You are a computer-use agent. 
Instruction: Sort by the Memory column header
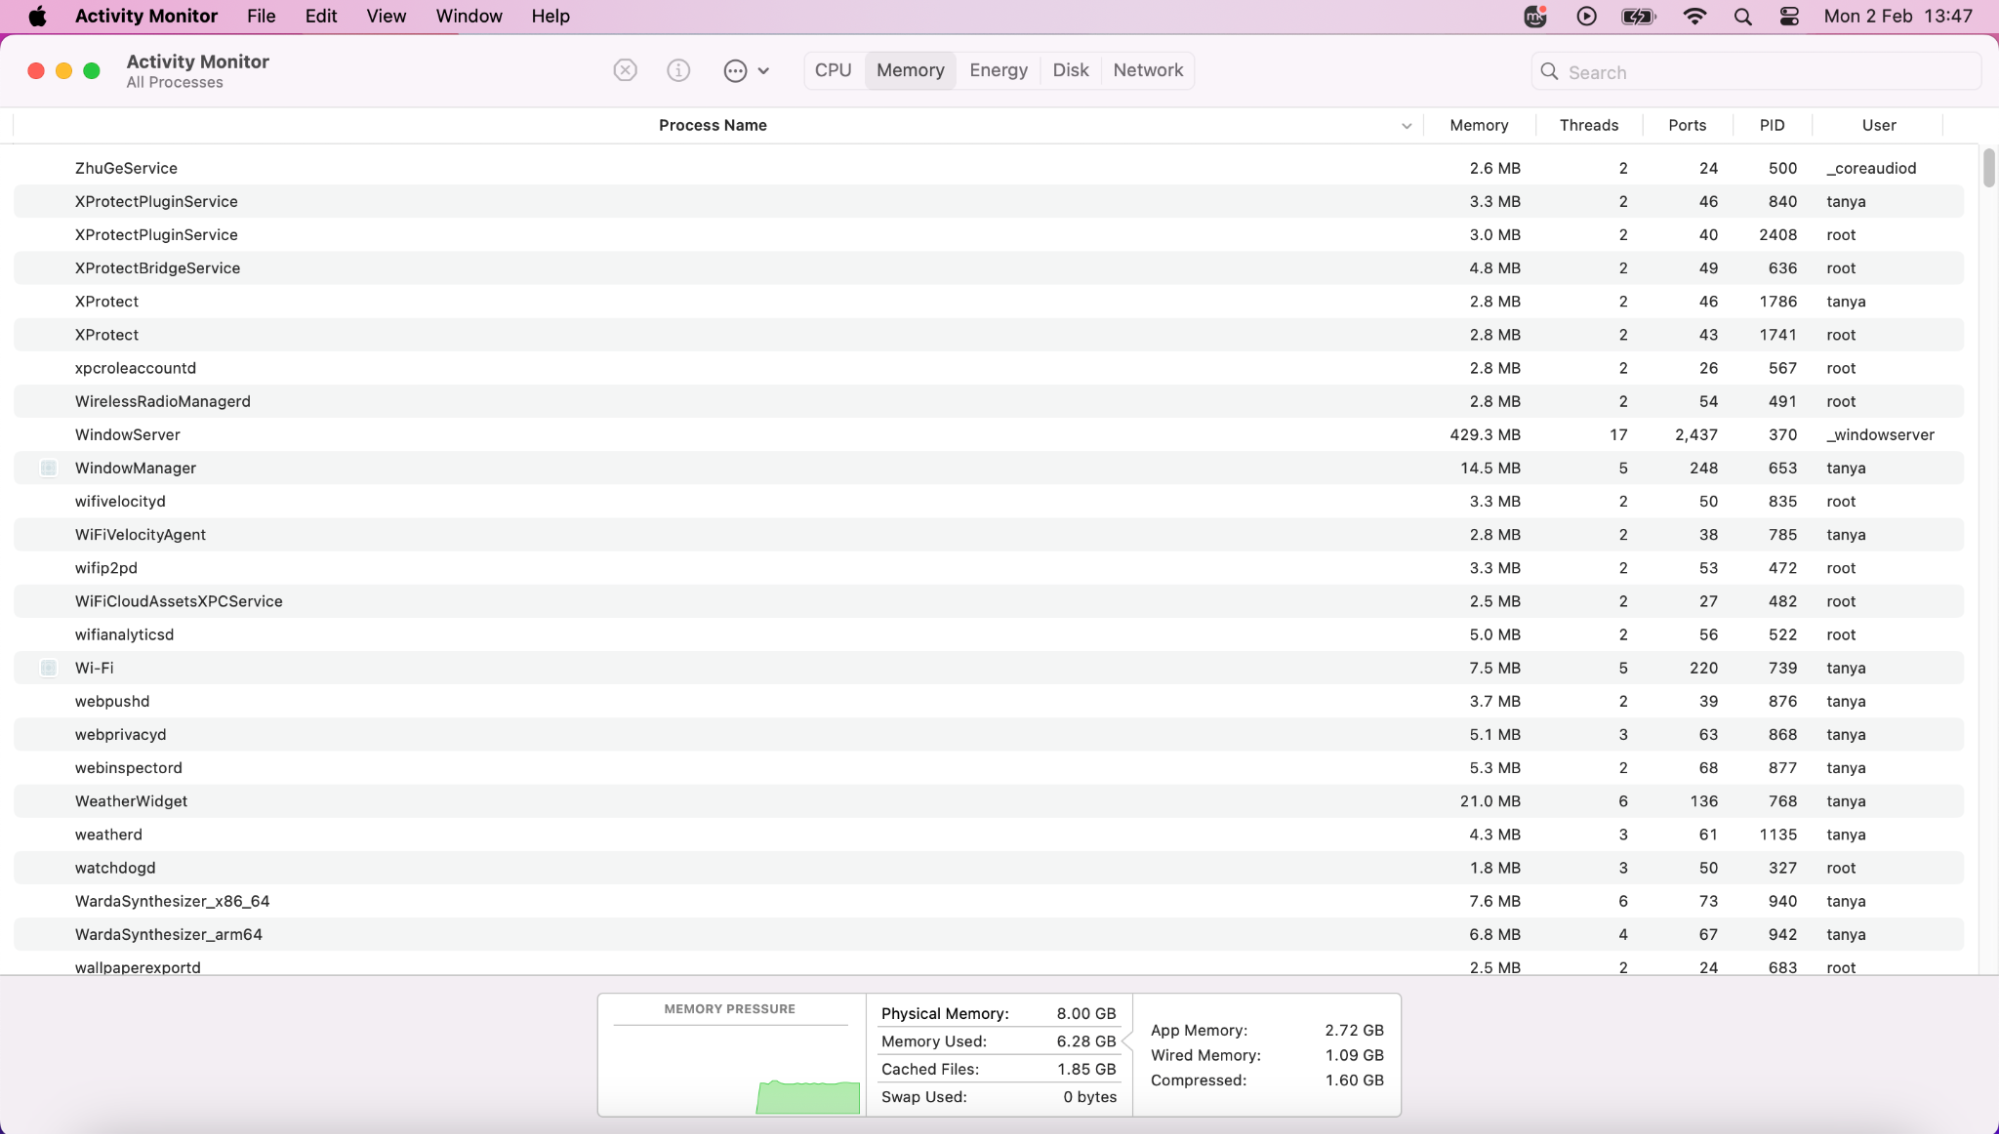[x=1478, y=125]
